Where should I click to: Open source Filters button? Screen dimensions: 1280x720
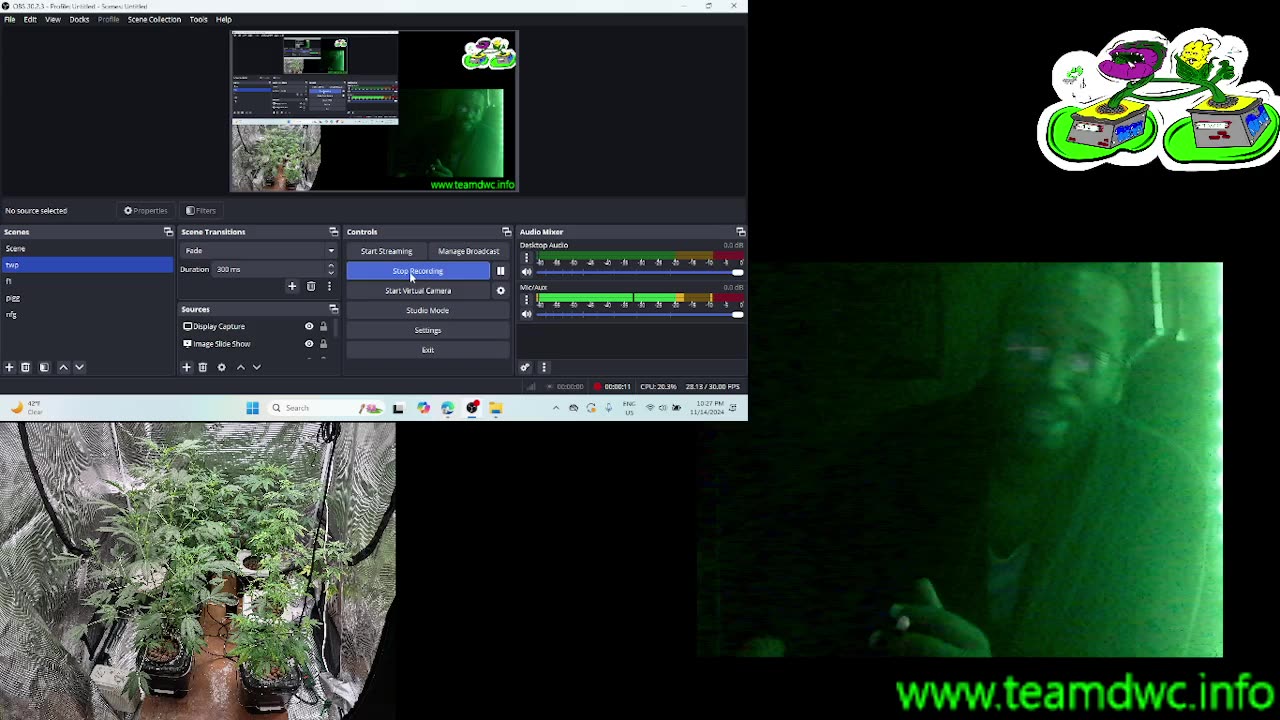pyautogui.click(x=201, y=211)
